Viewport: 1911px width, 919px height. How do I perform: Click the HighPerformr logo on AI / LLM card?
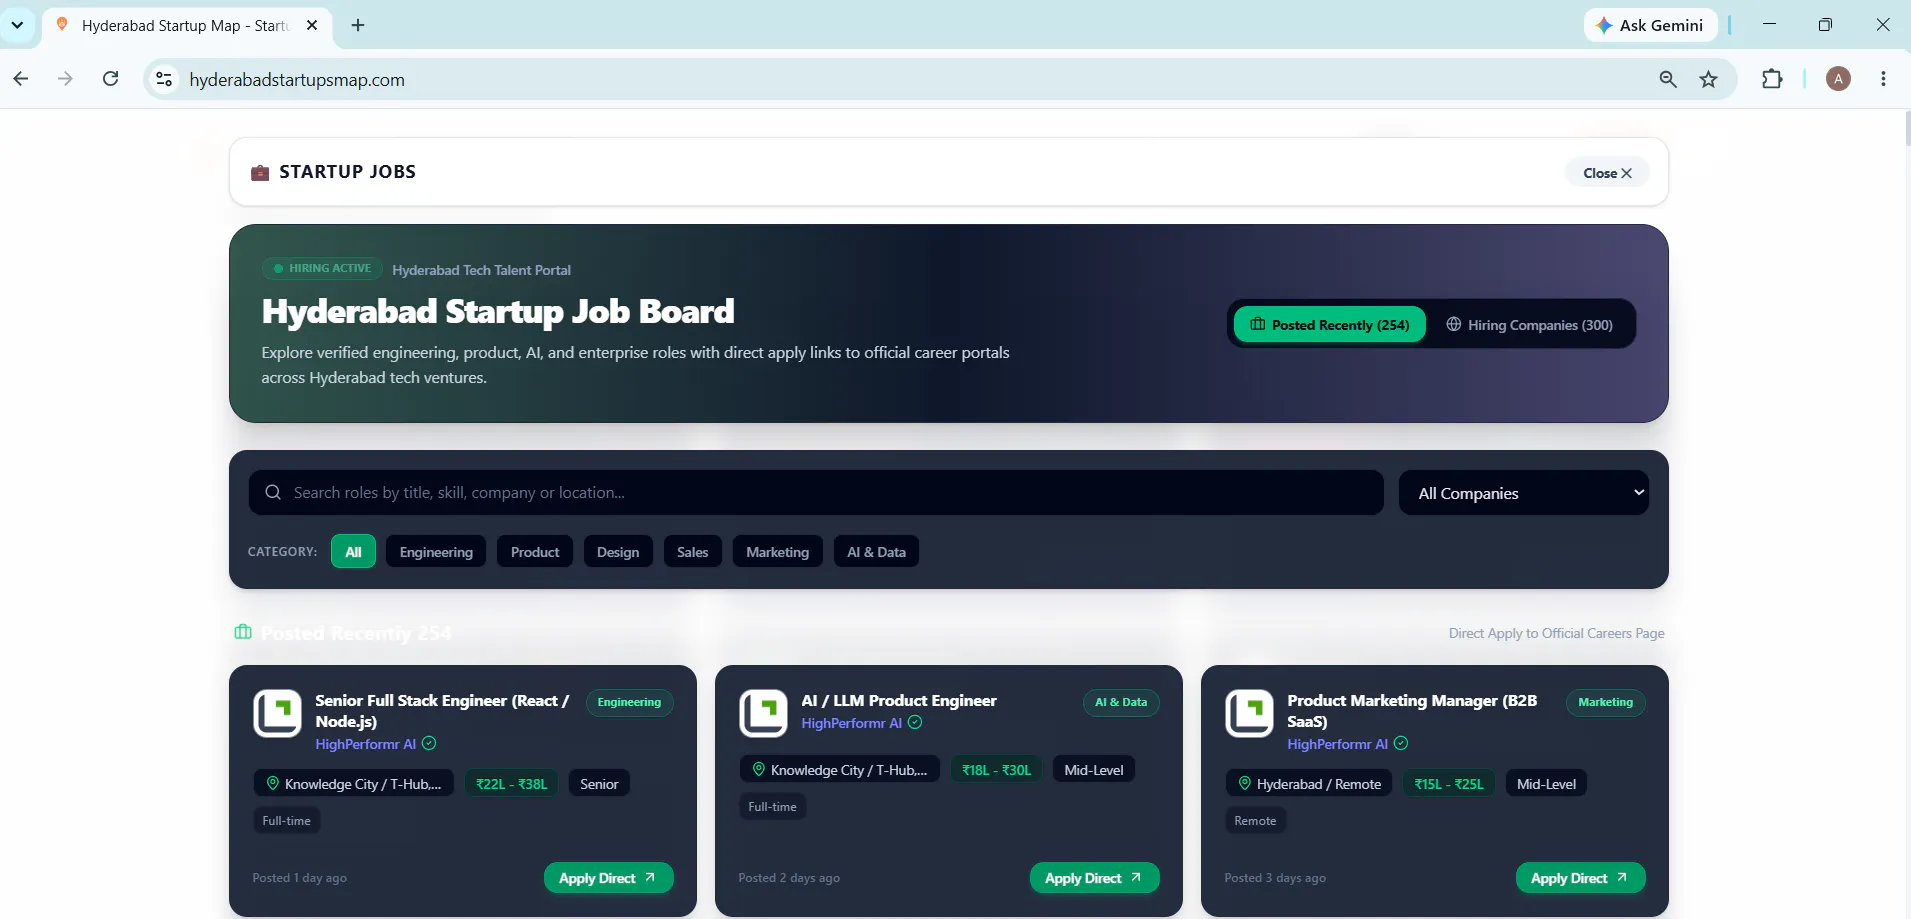coord(763,714)
